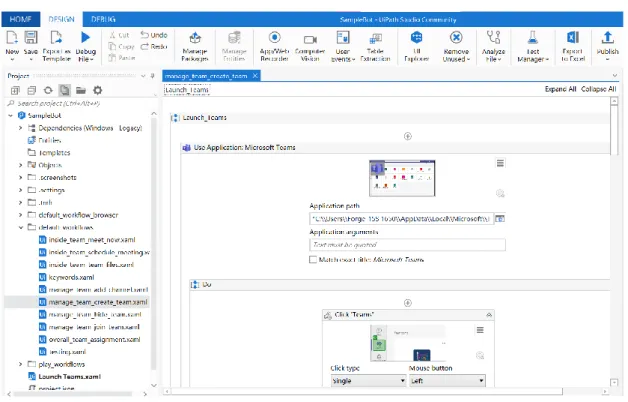Image resolution: width=628 pixels, height=402 pixels.
Task: Open project settings gear
Action: click(x=97, y=90)
